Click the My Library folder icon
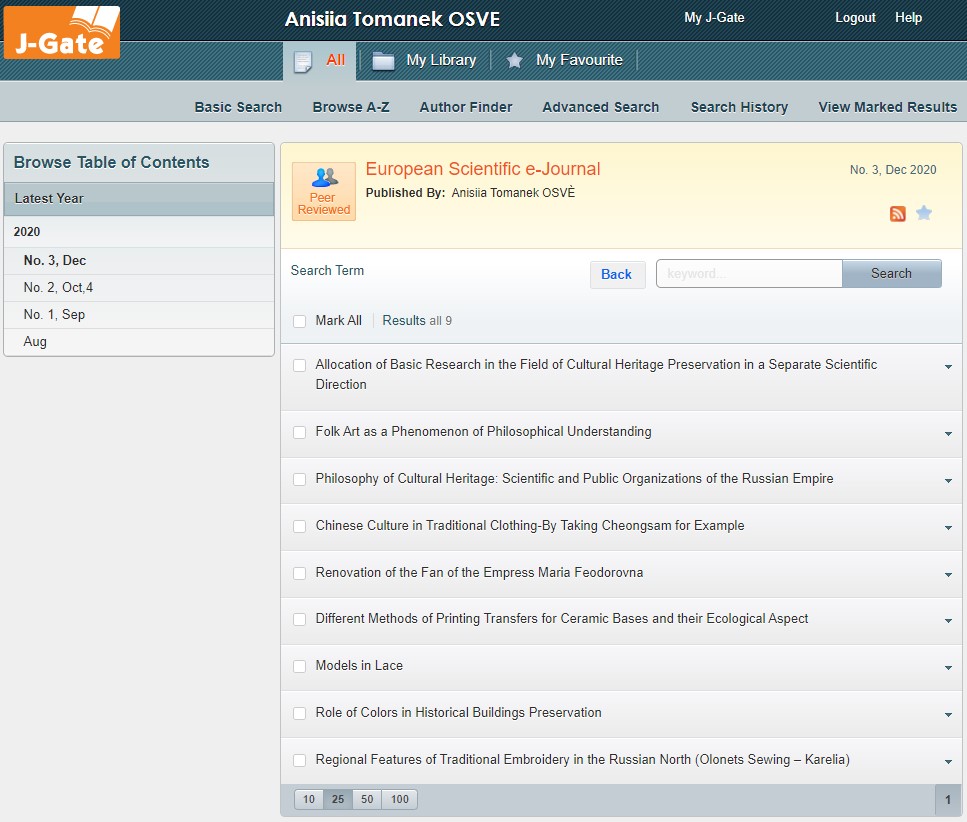Image resolution: width=967 pixels, height=822 pixels. [x=383, y=61]
